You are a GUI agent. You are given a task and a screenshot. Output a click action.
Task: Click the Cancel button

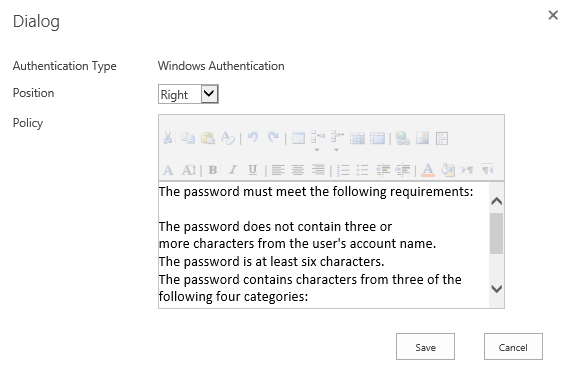point(513,347)
